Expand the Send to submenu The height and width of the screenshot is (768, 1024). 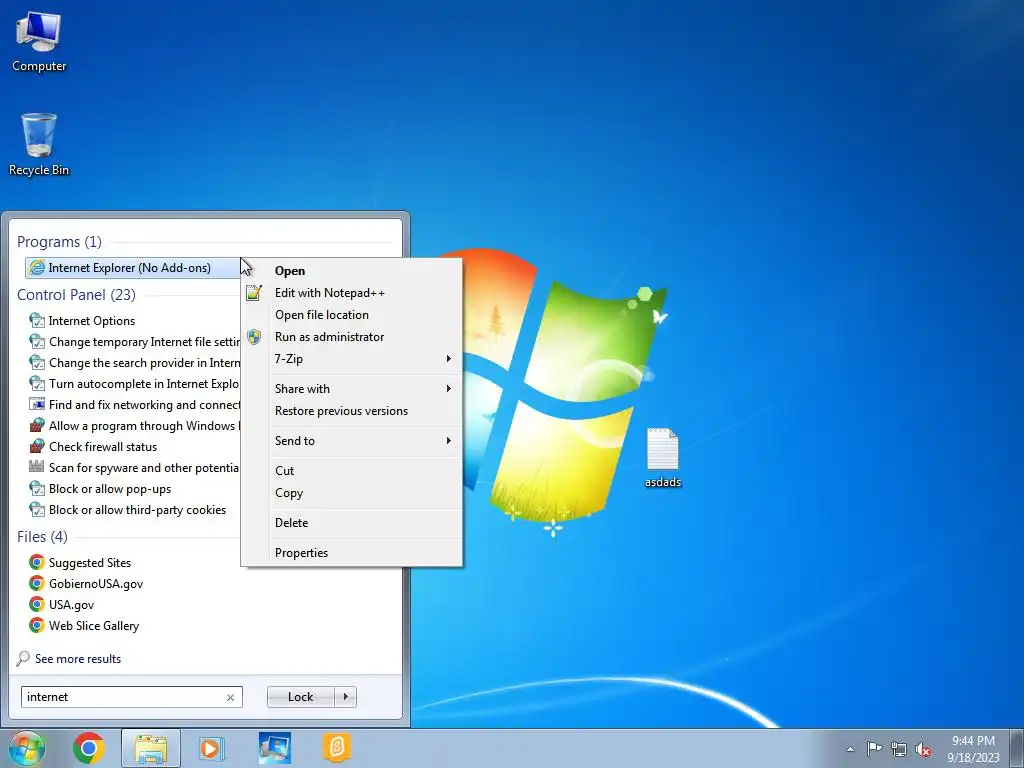coord(352,441)
